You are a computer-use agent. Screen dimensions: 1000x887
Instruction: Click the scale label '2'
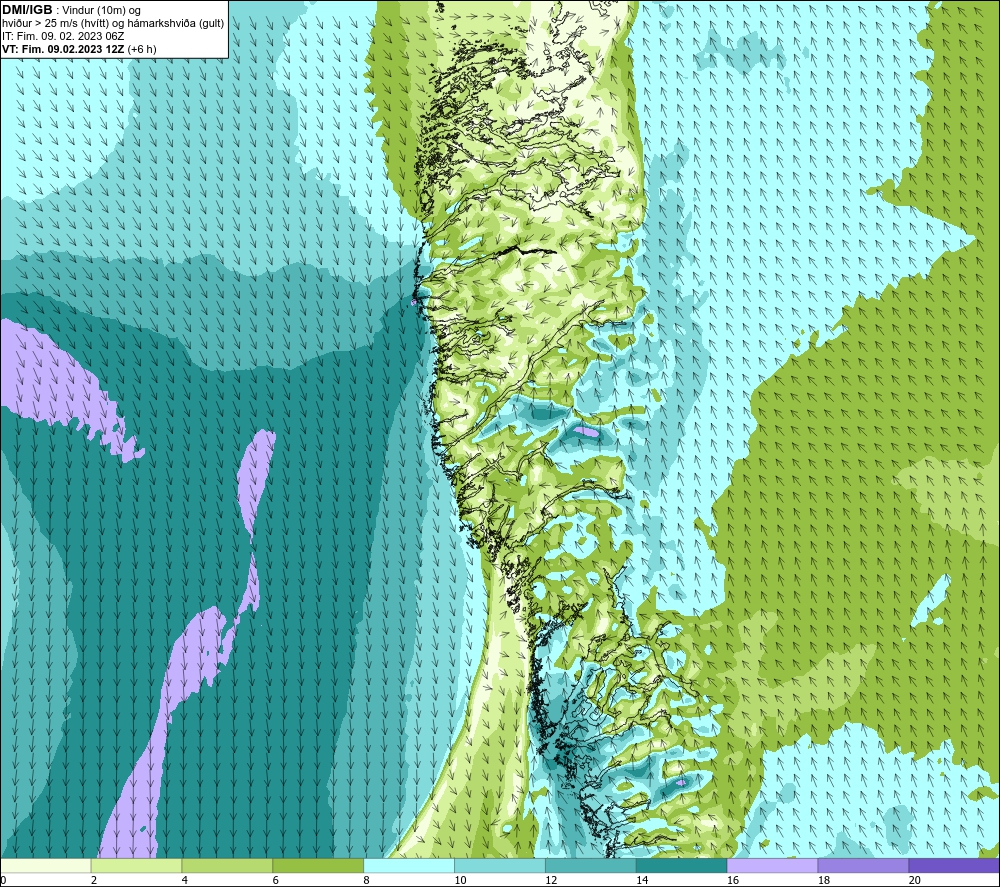click(x=94, y=880)
